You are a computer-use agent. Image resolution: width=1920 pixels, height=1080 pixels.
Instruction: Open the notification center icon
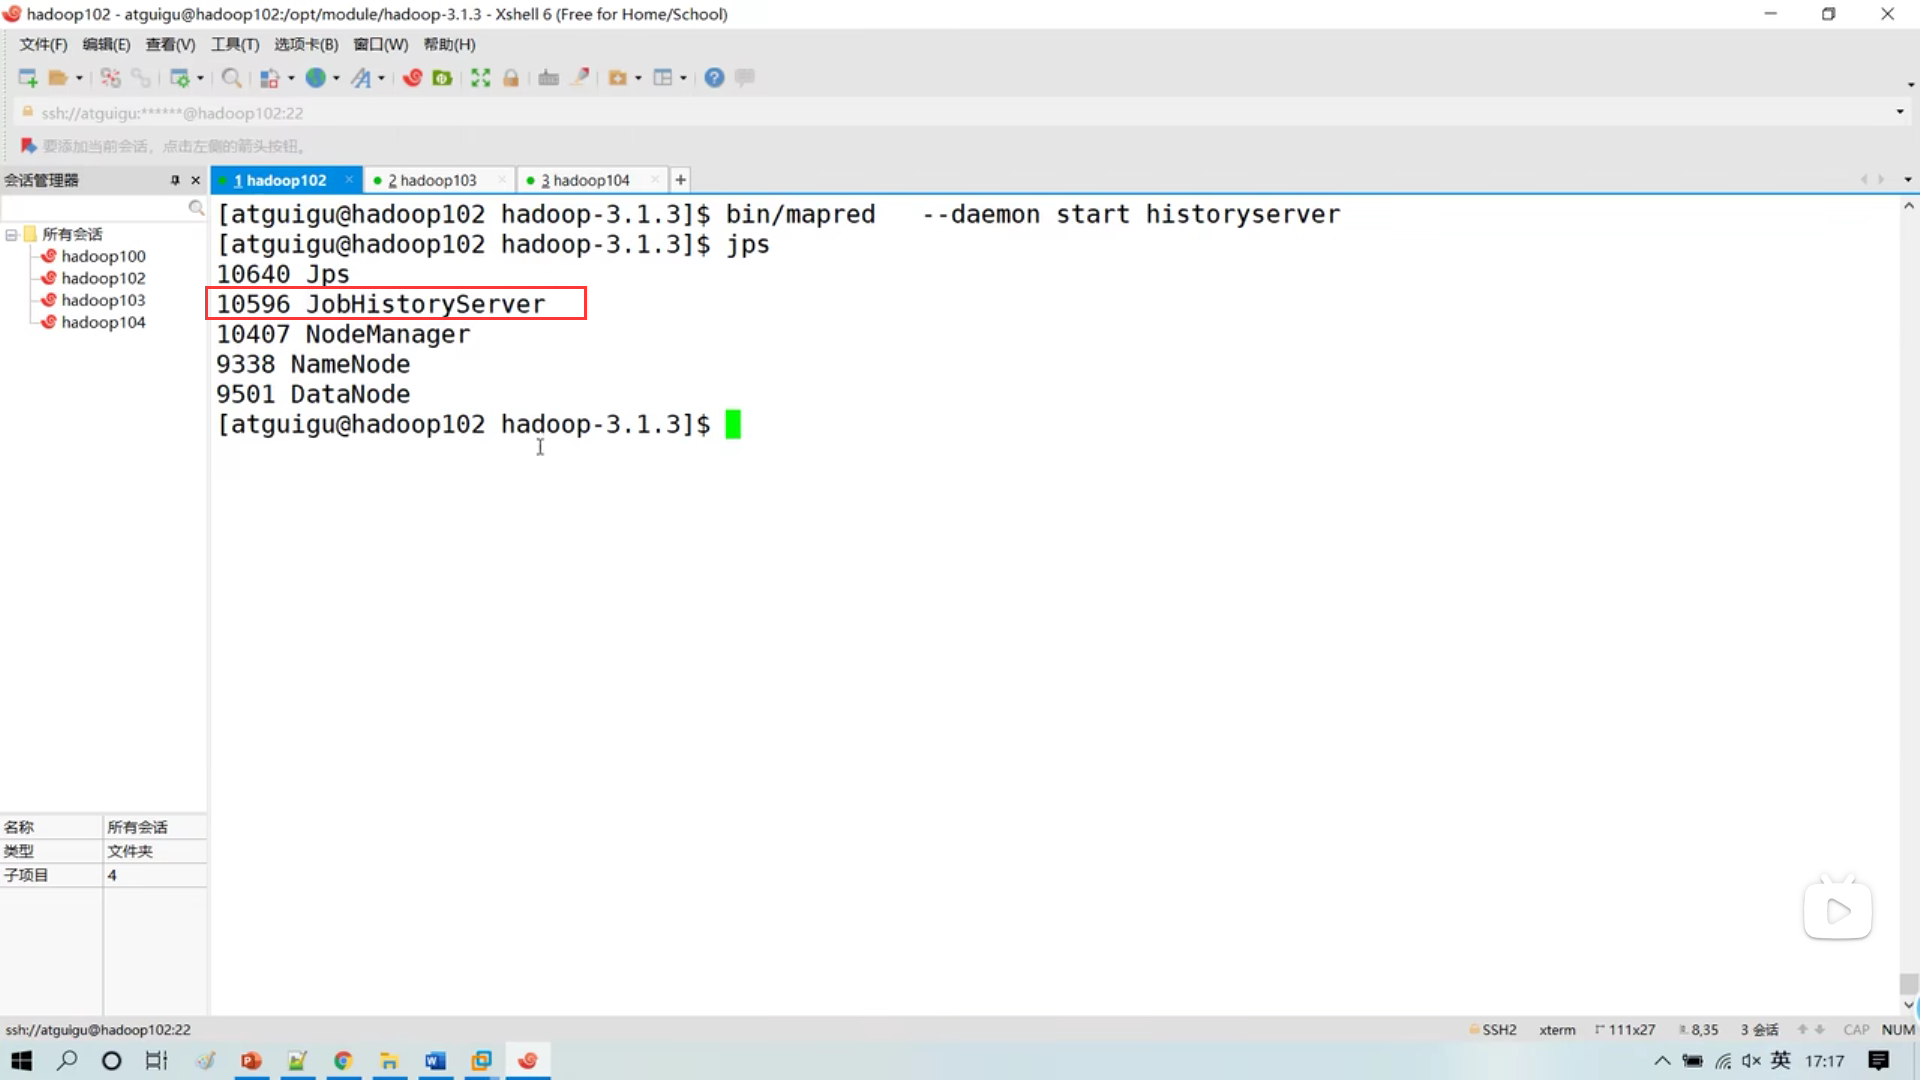tap(1879, 1061)
